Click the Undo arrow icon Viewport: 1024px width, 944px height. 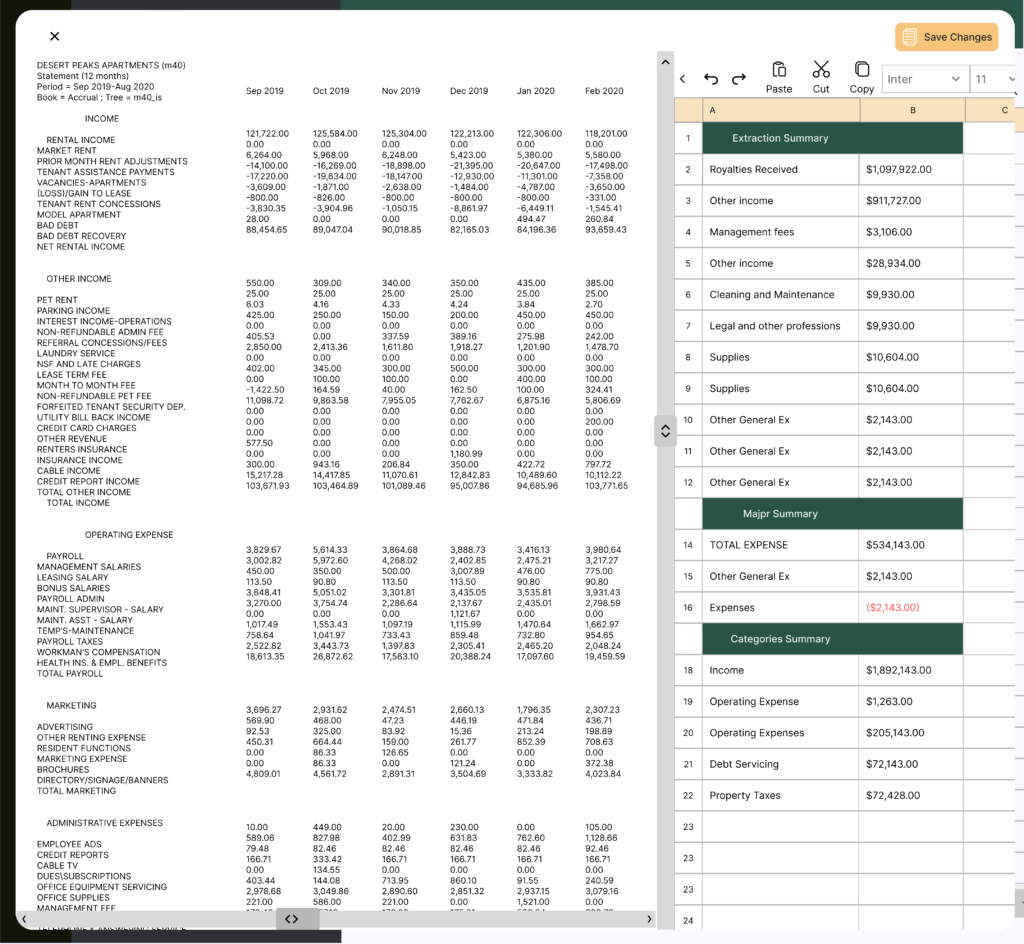pos(711,79)
